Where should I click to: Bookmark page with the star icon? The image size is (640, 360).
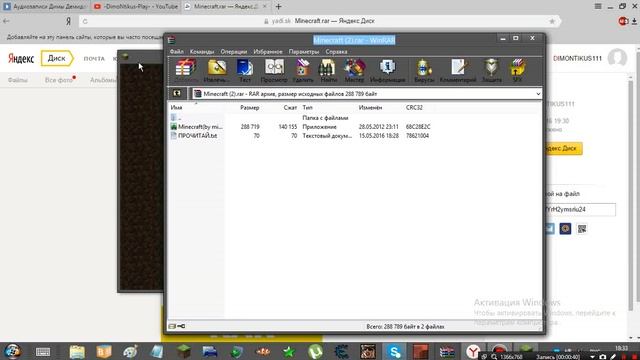pos(552,21)
